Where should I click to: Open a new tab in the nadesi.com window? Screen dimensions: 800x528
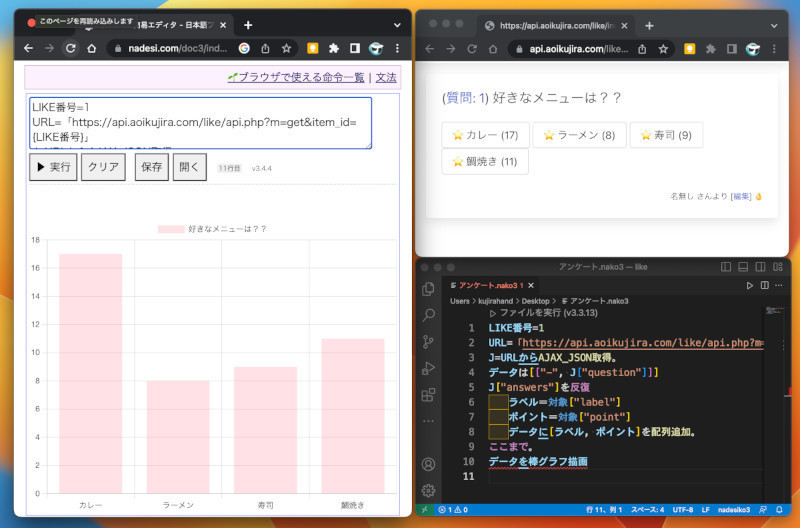pyautogui.click(x=248, y=25)
